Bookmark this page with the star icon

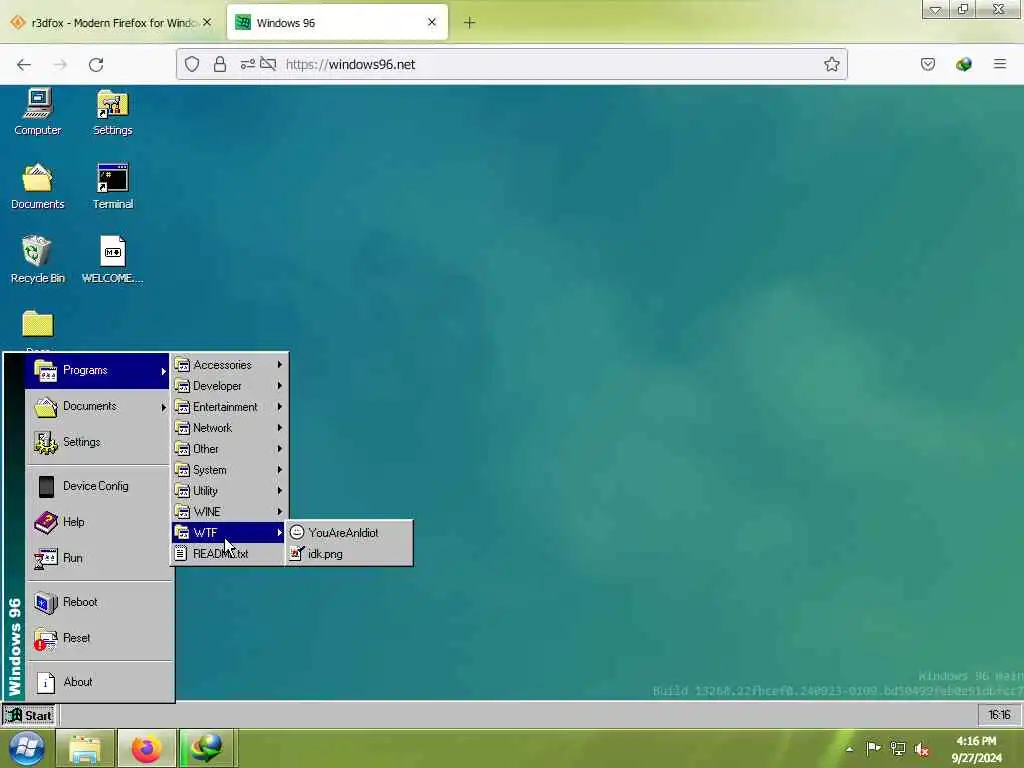(x=831, y=64)
